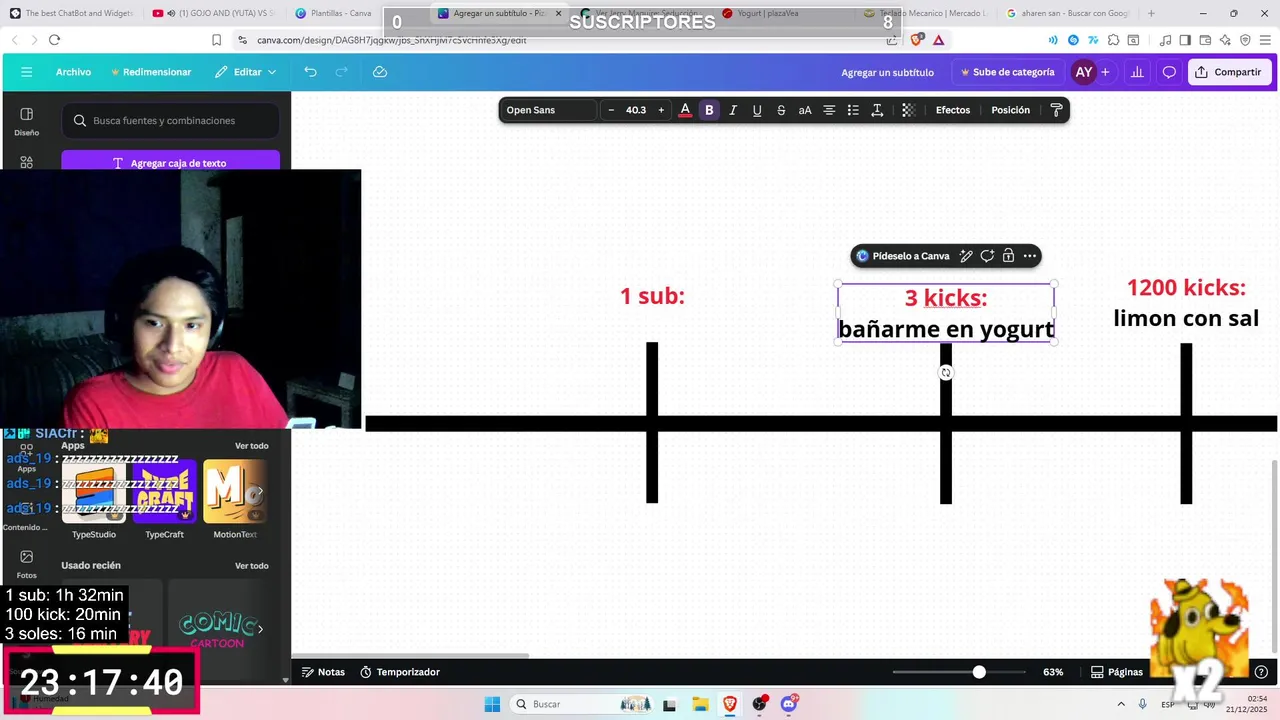
Task: Toggle bulleted list formatting
Action: (853, 110)
